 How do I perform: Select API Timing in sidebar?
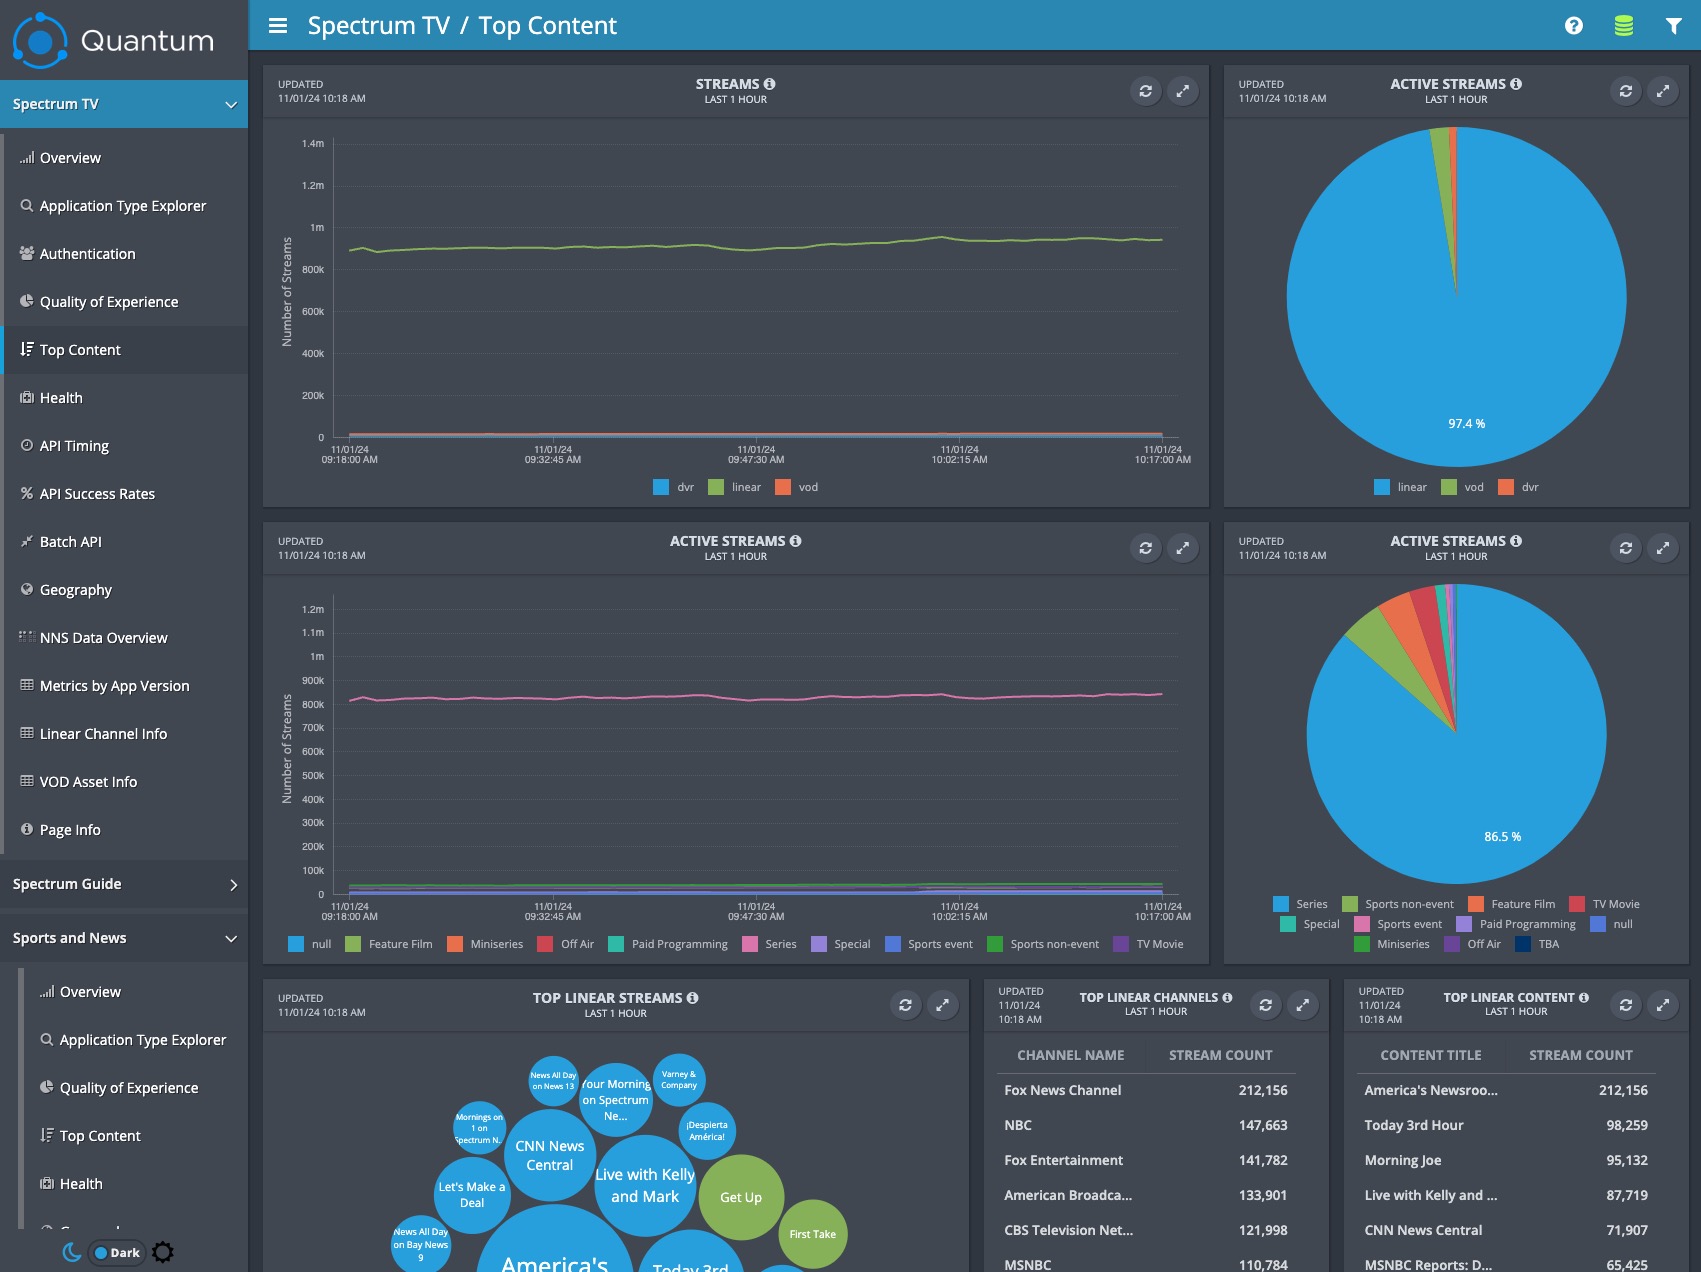click(x=126, y=446)
